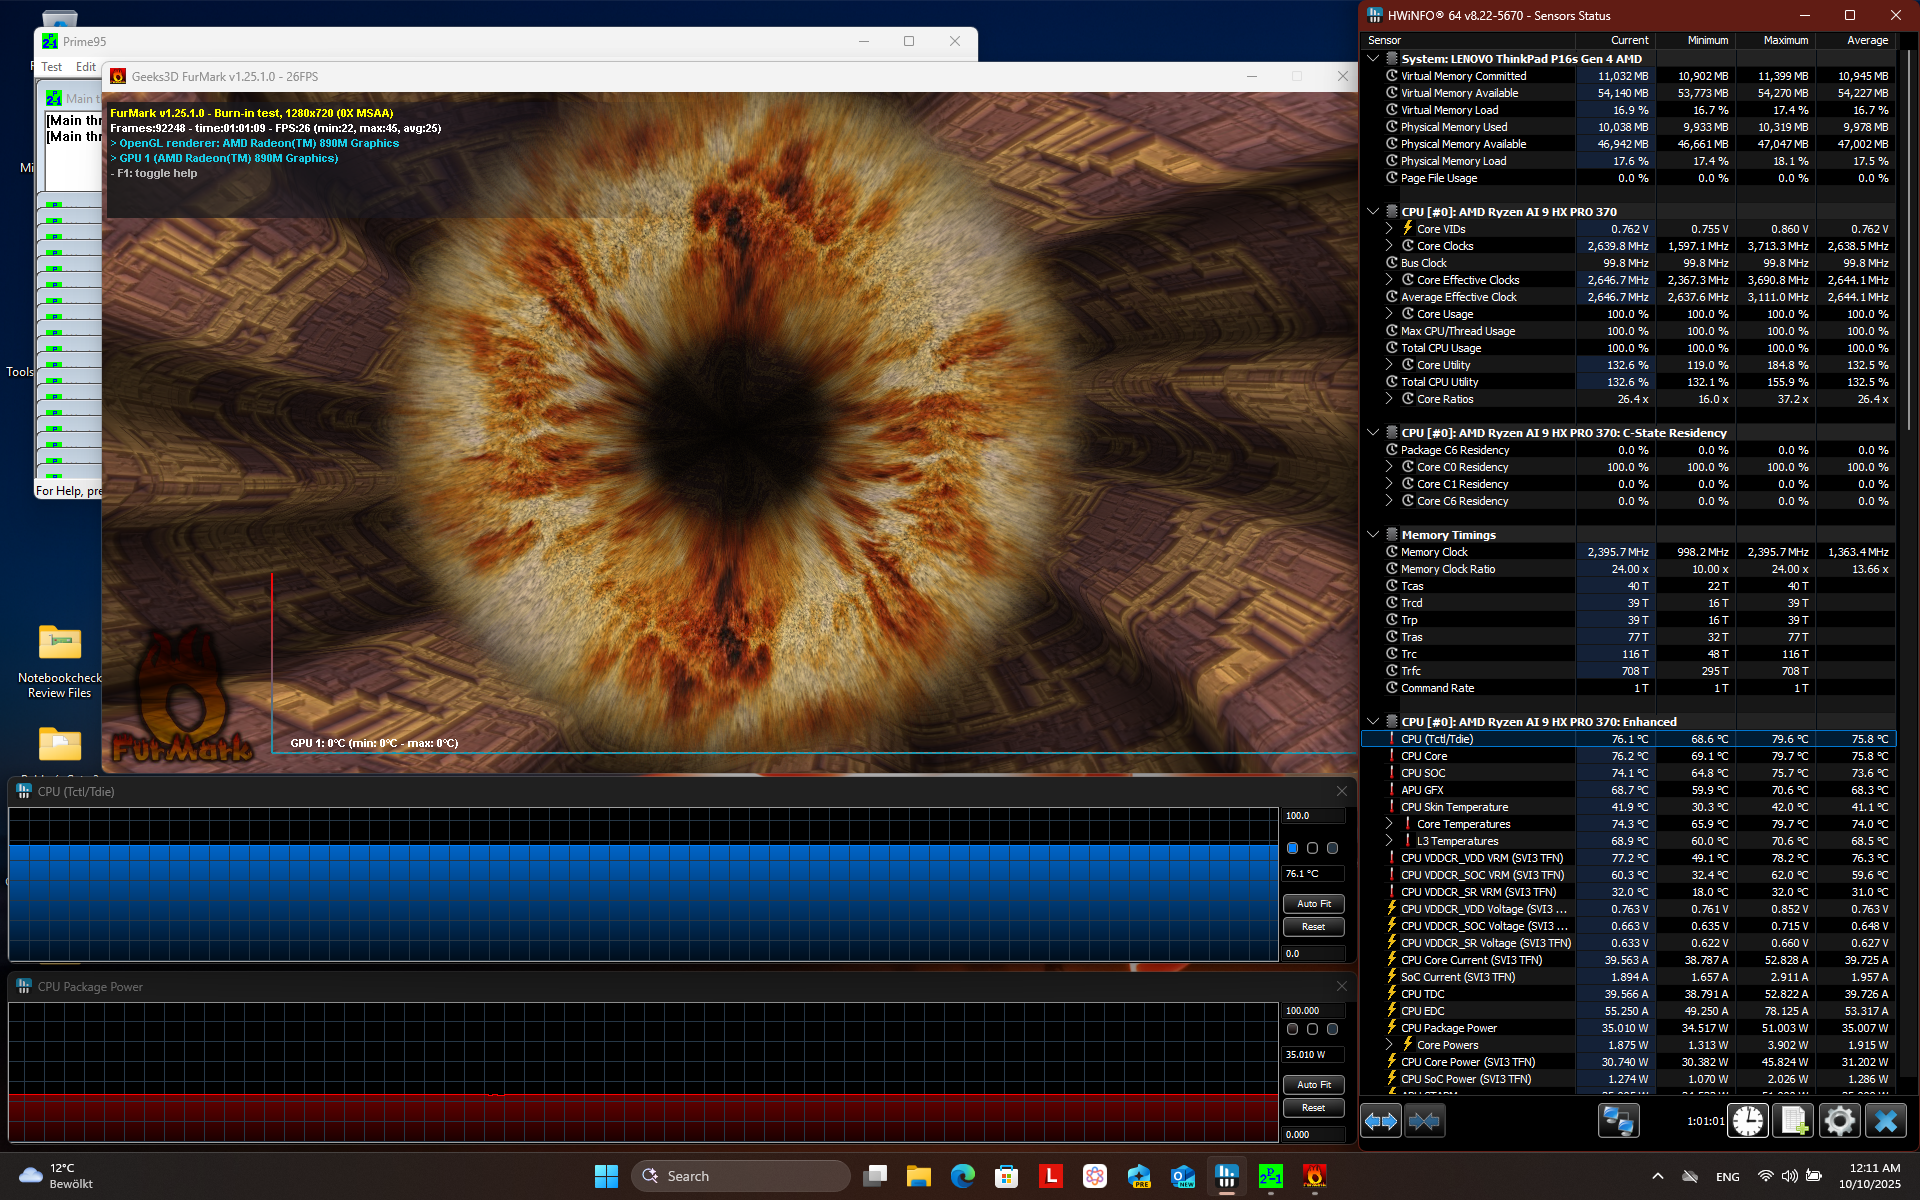Open HWiNFO sensor settings gear
Image resolution: width=1920 pixels, height=1200 pixels.
(1839, 1121)
